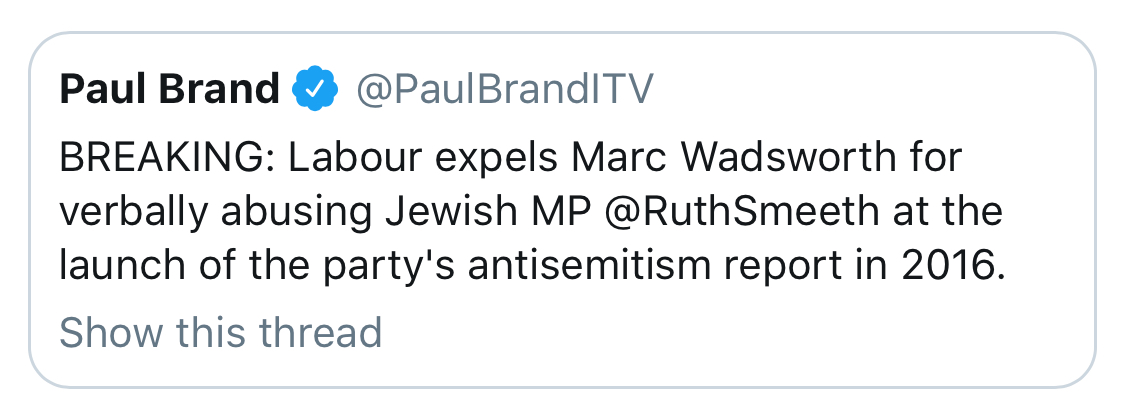Click the blue verified badge icon
Image resolution: width=1125 pixels, height=413 pixels.
pyautogui.click(x=313, y=91)
